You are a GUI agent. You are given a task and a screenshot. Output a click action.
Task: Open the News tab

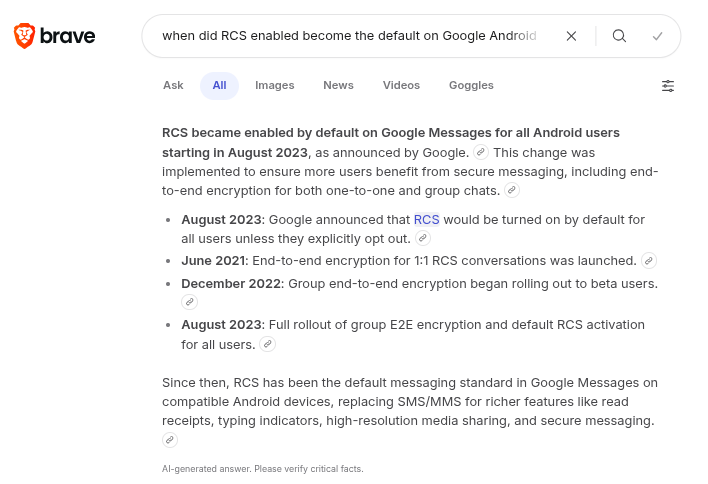tap(338, 86)
